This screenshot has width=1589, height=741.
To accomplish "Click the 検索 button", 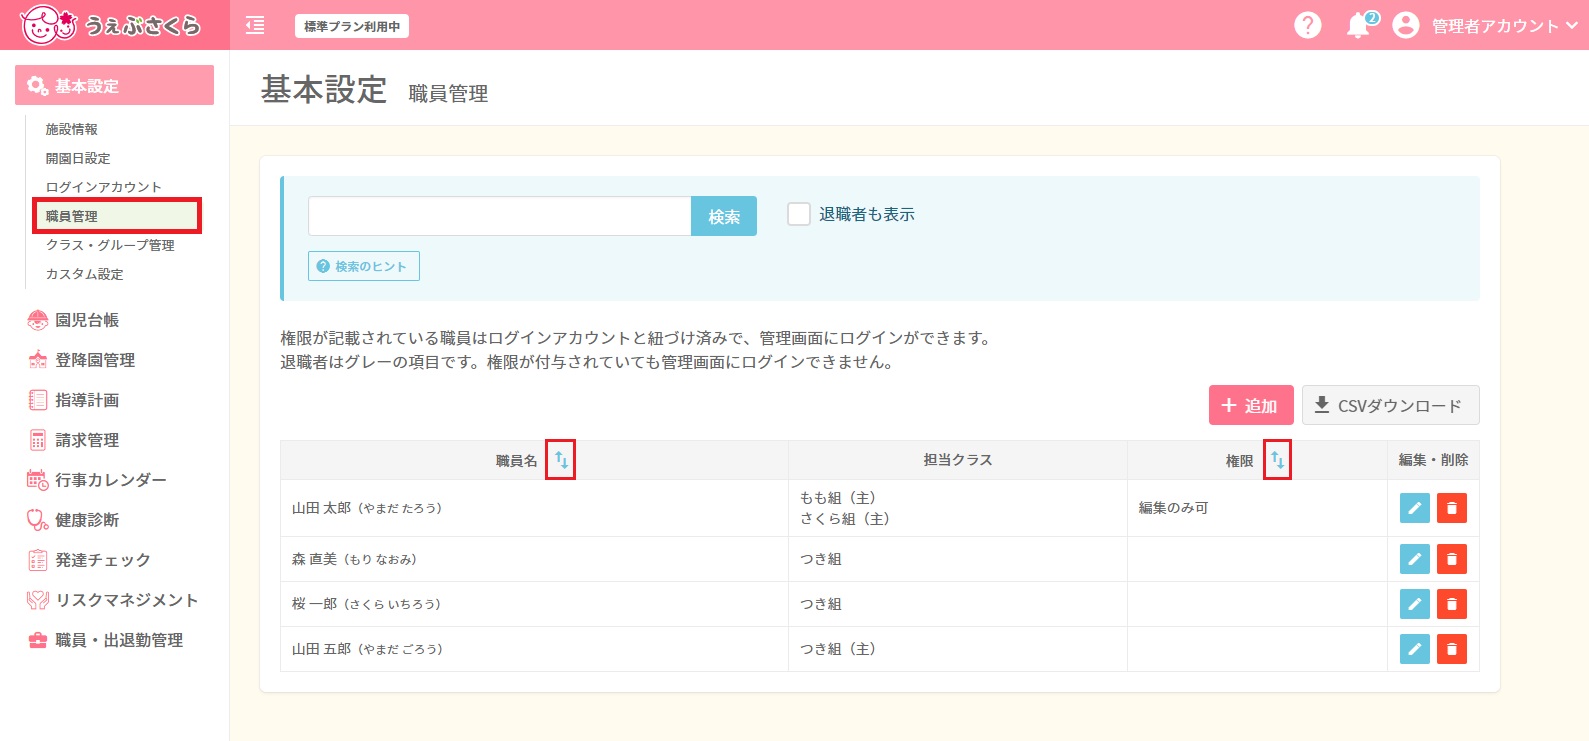I will pos(724,216).
